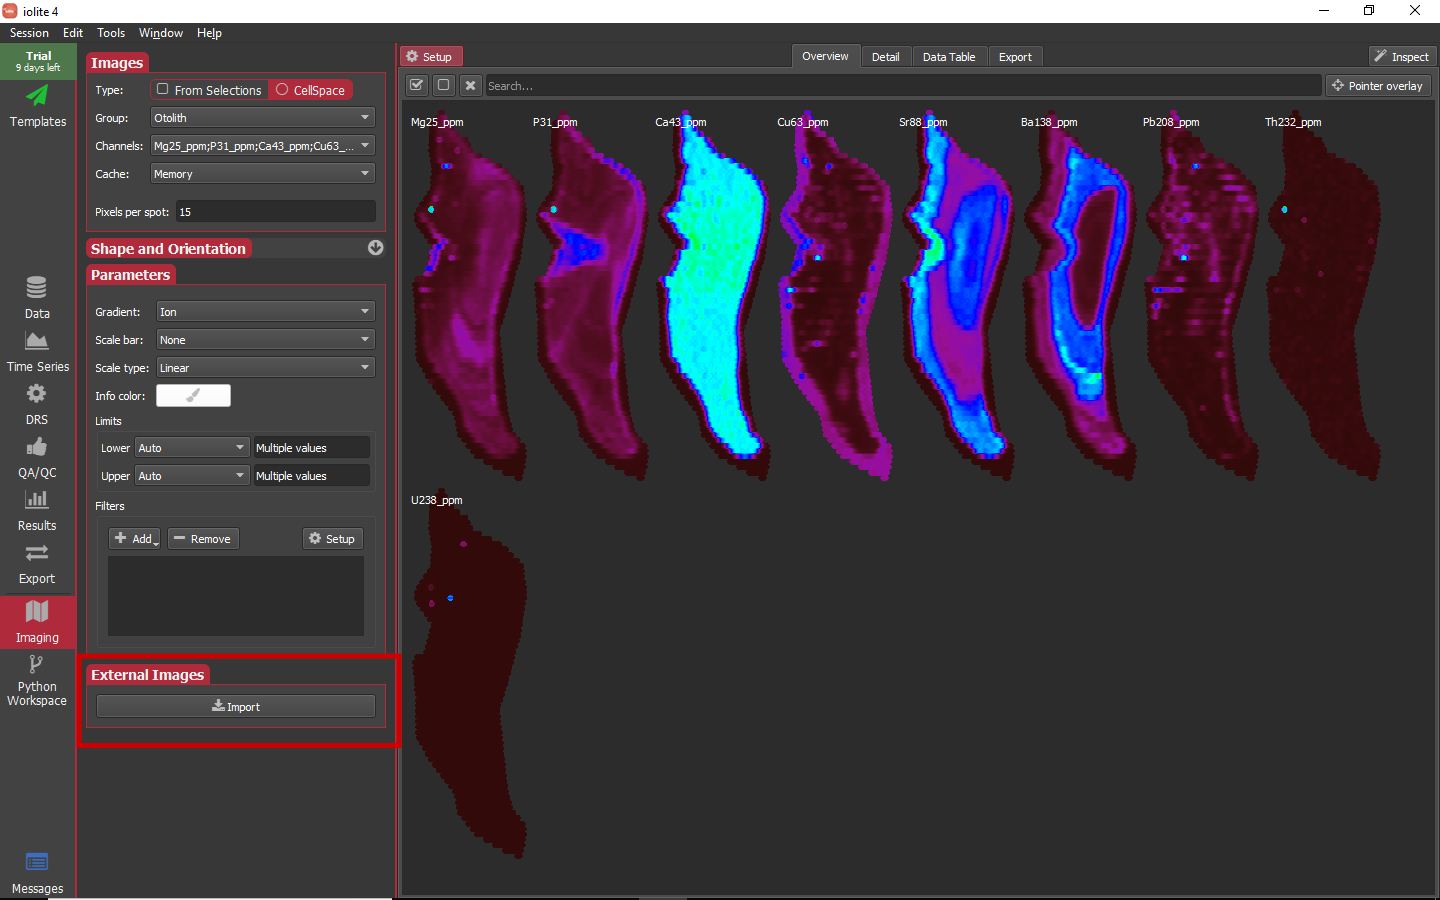
Task: Click the uncheck-all images square icon
Action: 444,85
